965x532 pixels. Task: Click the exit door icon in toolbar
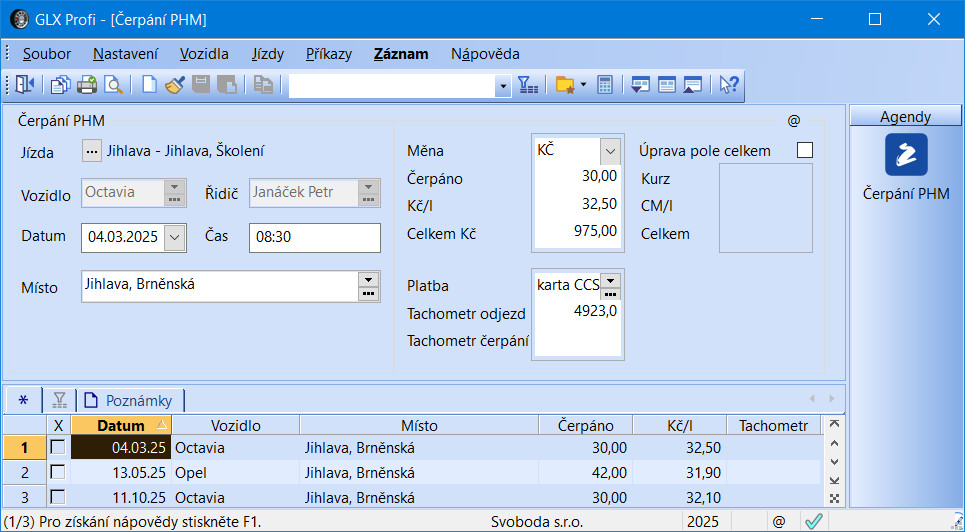[25, 85]
